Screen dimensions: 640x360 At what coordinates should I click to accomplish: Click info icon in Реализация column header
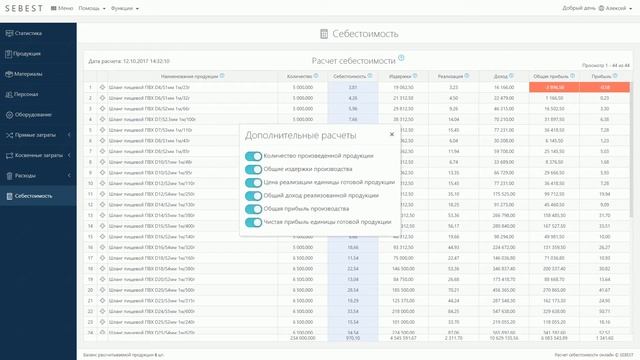[x=467, y=76]
